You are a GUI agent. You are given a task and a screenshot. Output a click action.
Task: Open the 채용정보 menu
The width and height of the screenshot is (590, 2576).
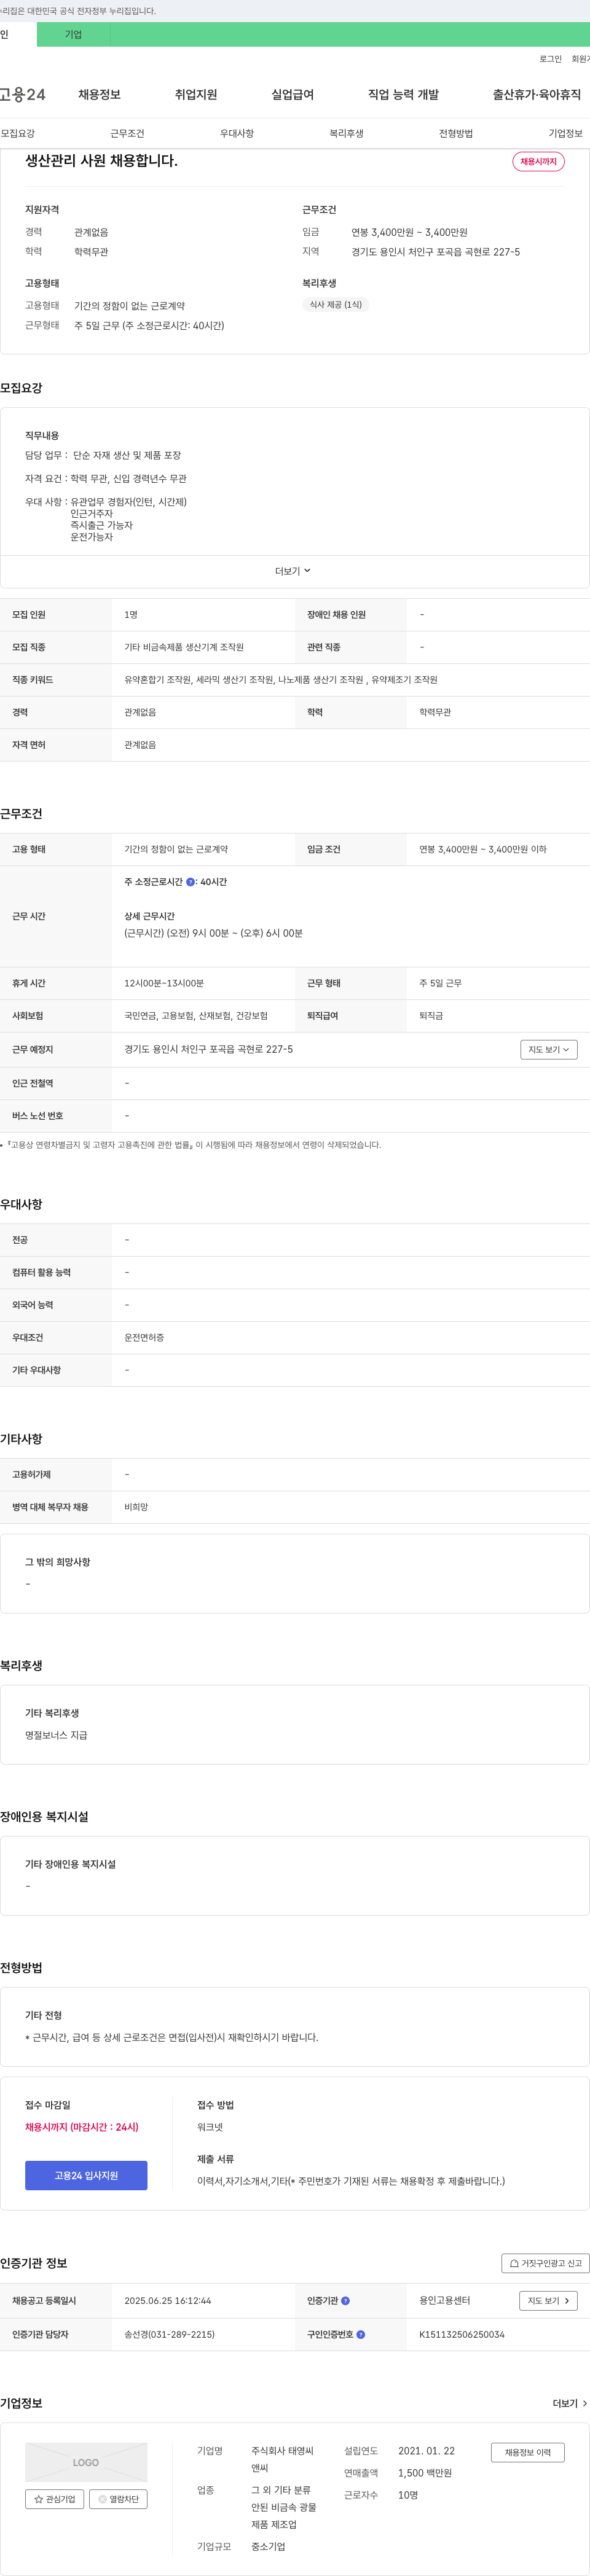(x=99, y=95)
